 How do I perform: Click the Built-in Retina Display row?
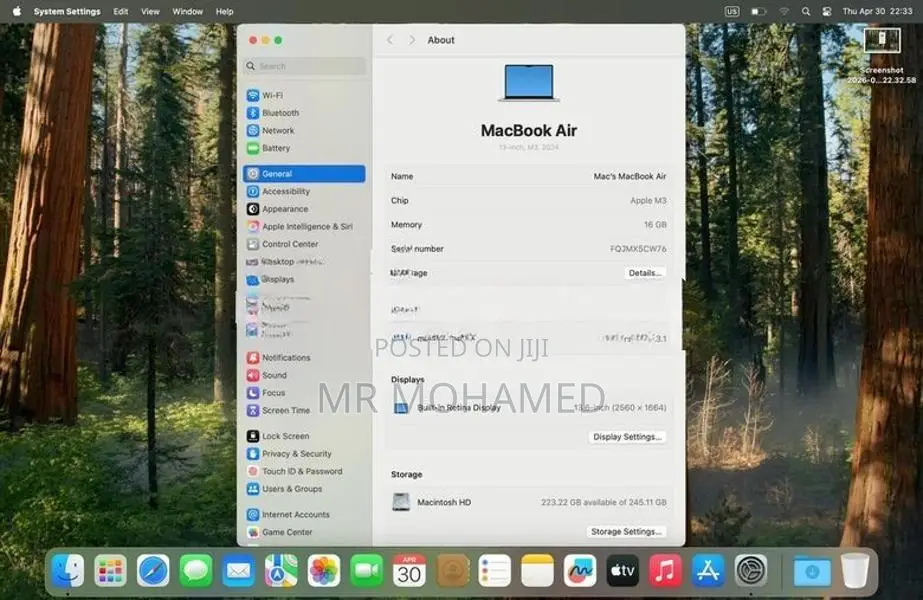click(529, 407)
